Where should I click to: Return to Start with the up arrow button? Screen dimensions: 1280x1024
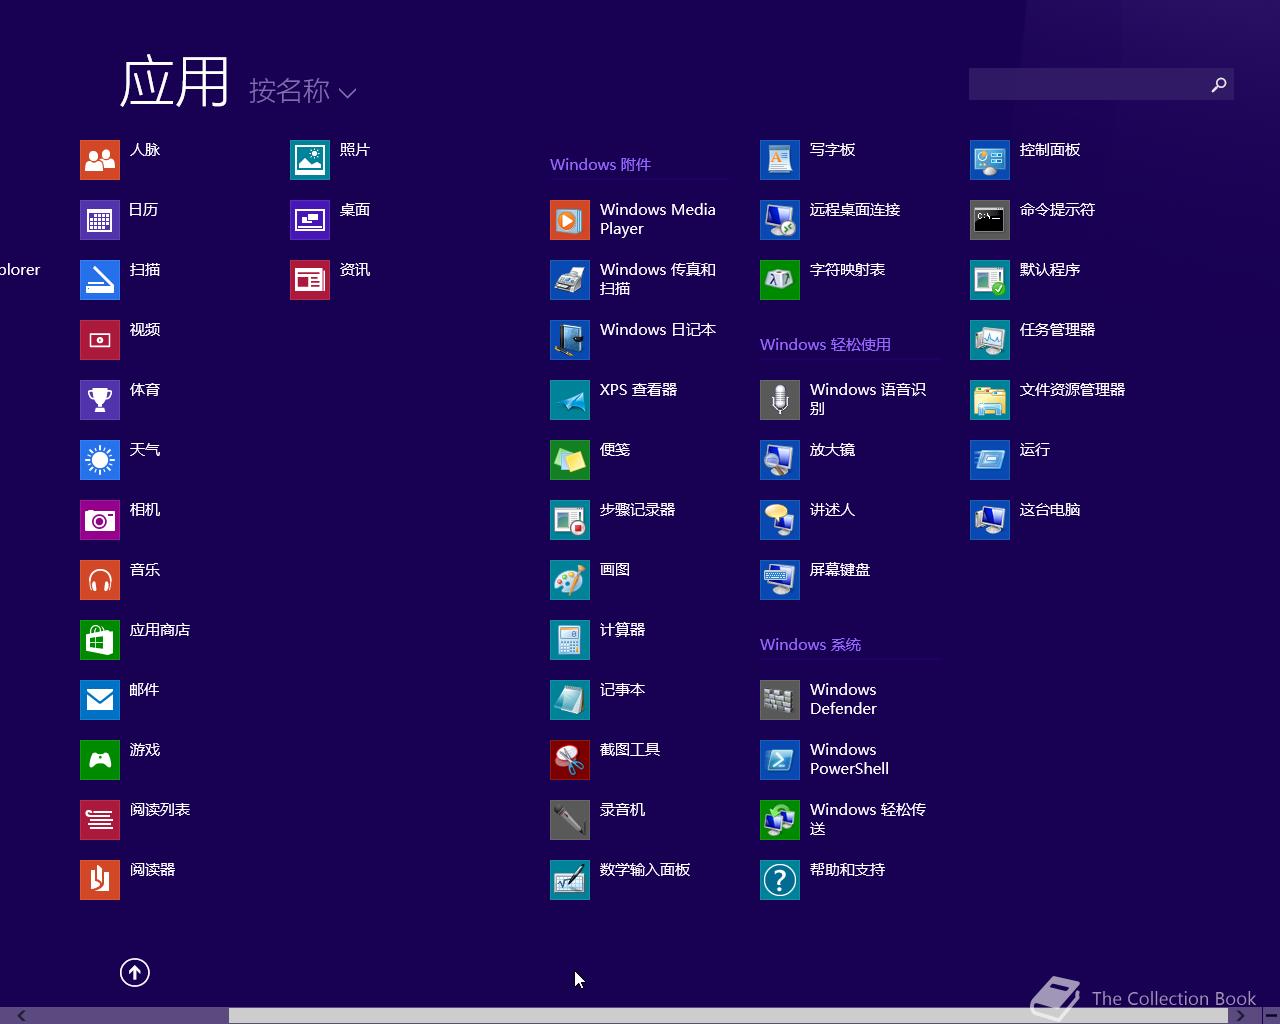[x=135, y=972]
